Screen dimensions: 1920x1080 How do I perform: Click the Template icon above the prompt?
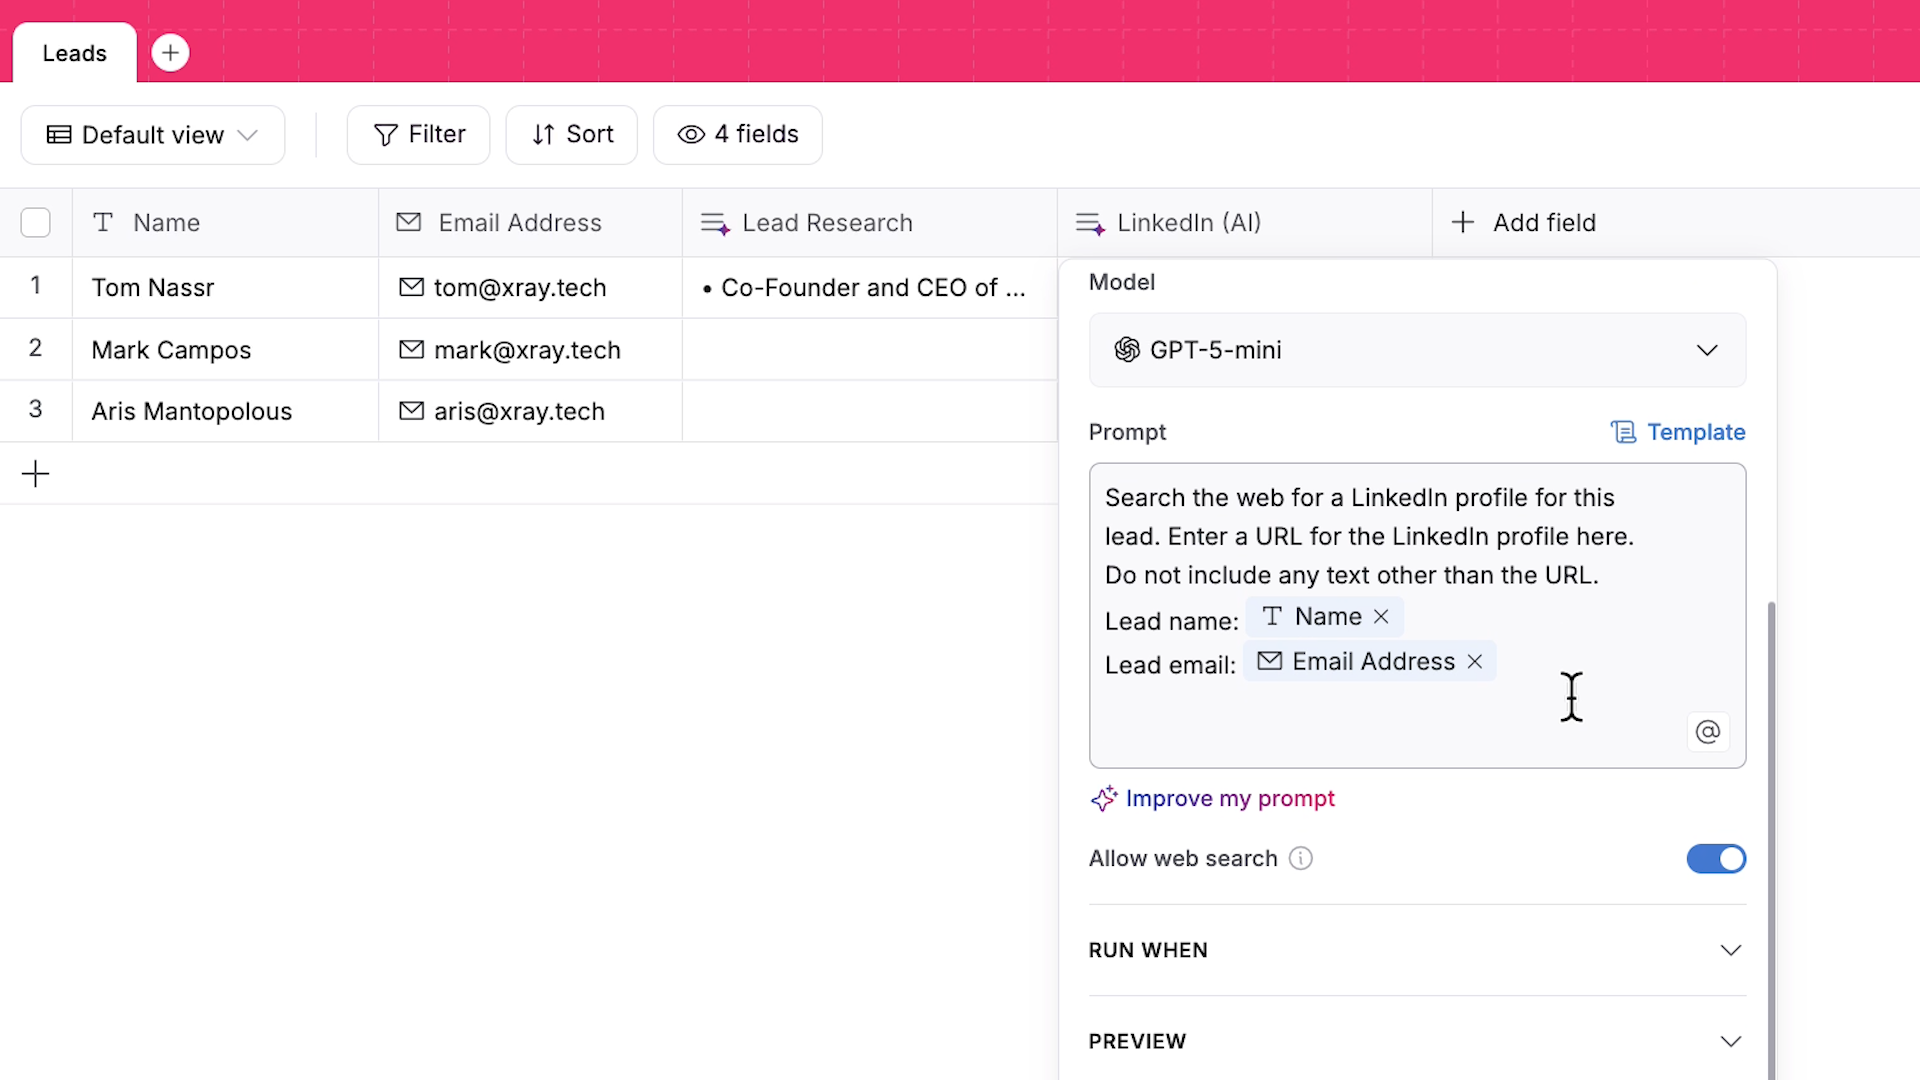pyautogui.click(x=1623, y=431)
